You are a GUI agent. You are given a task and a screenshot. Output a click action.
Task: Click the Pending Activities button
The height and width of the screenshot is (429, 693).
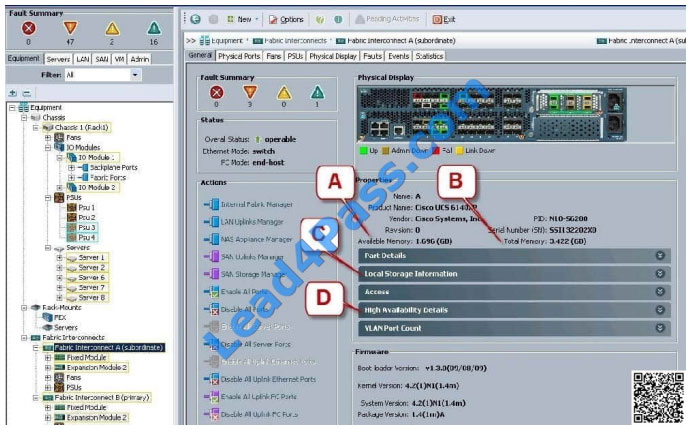coord(387,19)
